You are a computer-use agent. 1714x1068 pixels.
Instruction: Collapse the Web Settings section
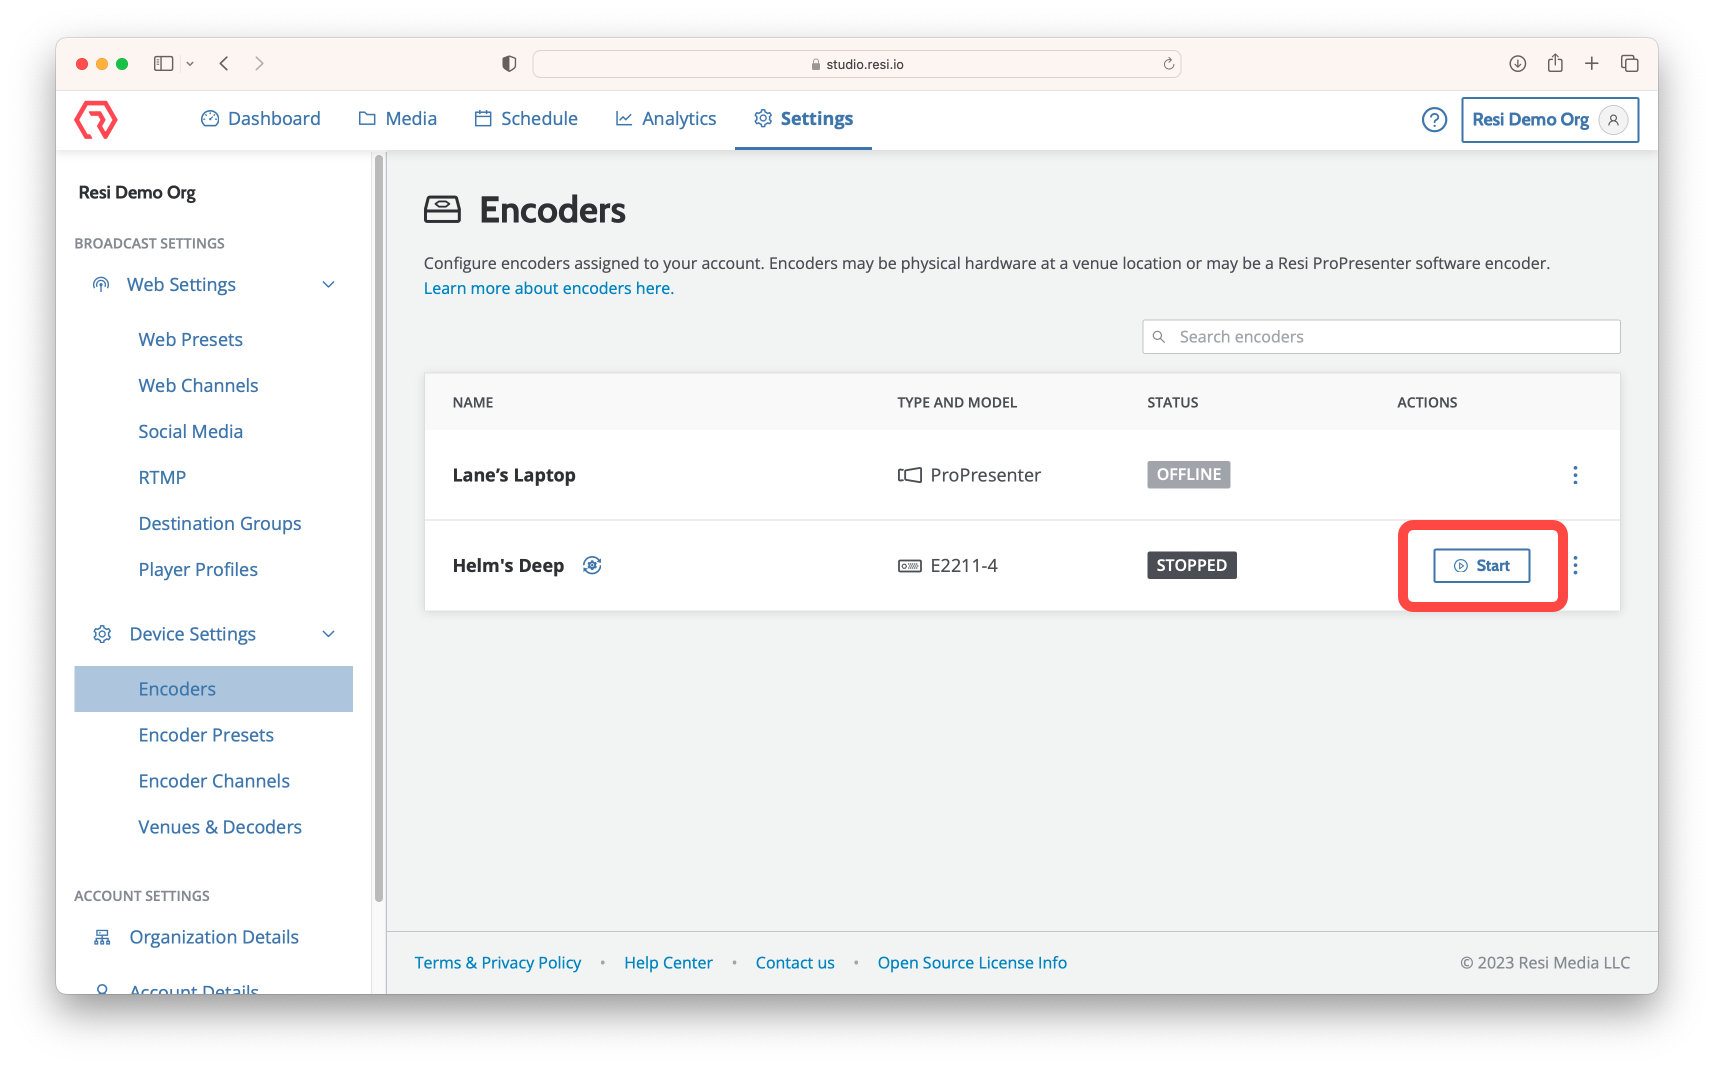coord(328,284)
